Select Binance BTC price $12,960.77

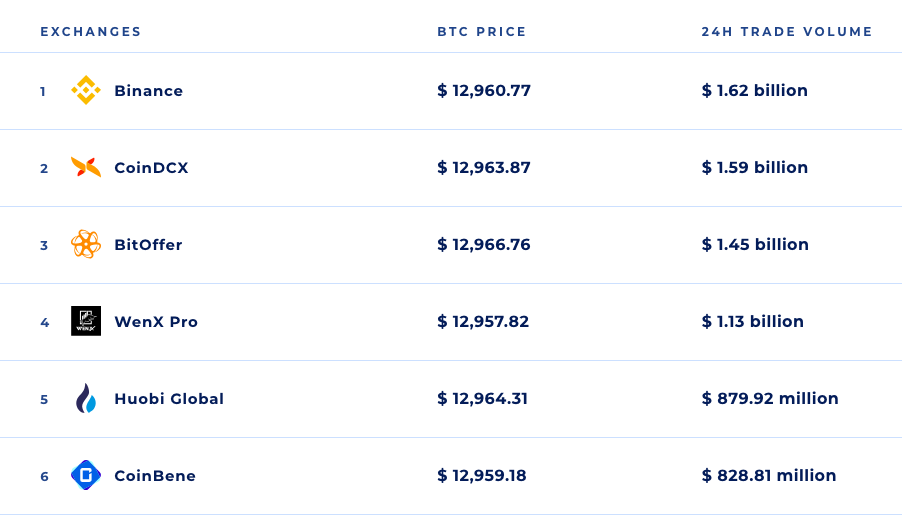[x=484, y=90]
